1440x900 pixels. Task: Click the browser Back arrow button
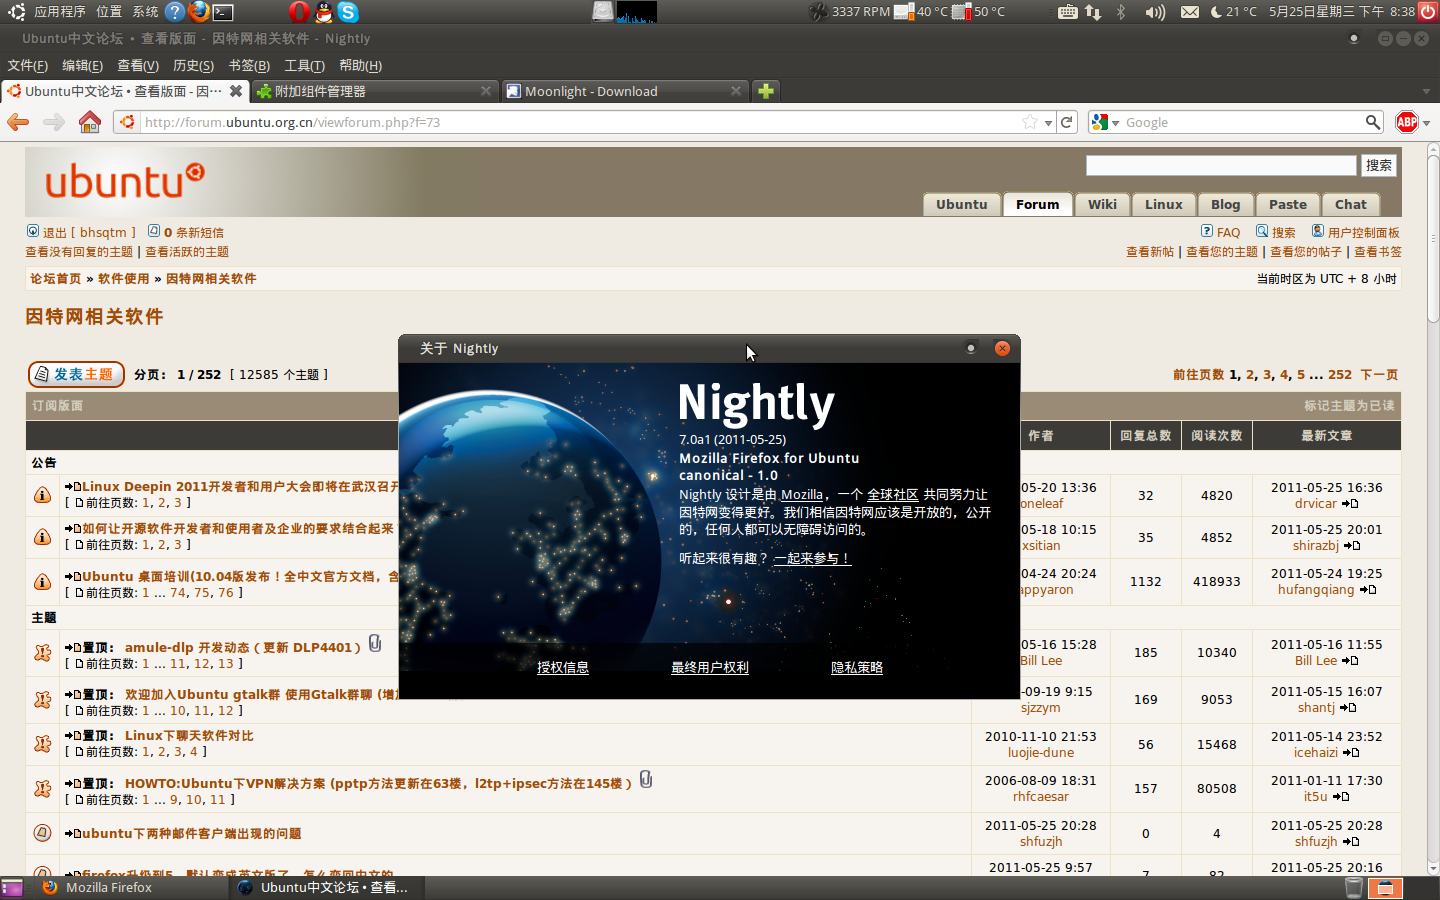pyautogui.click(x=18, y=122)
